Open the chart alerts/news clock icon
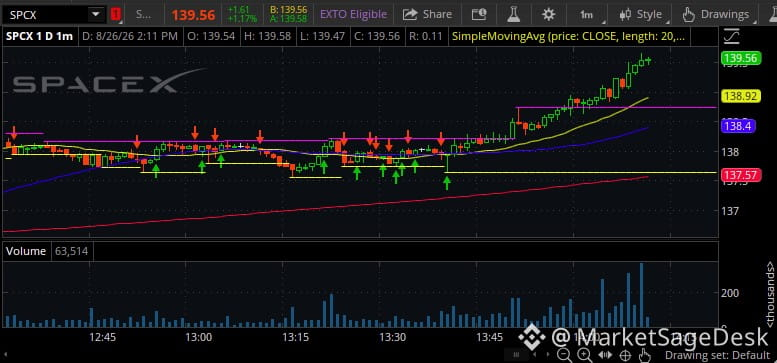777x363 pixels. tap(479, 14)
